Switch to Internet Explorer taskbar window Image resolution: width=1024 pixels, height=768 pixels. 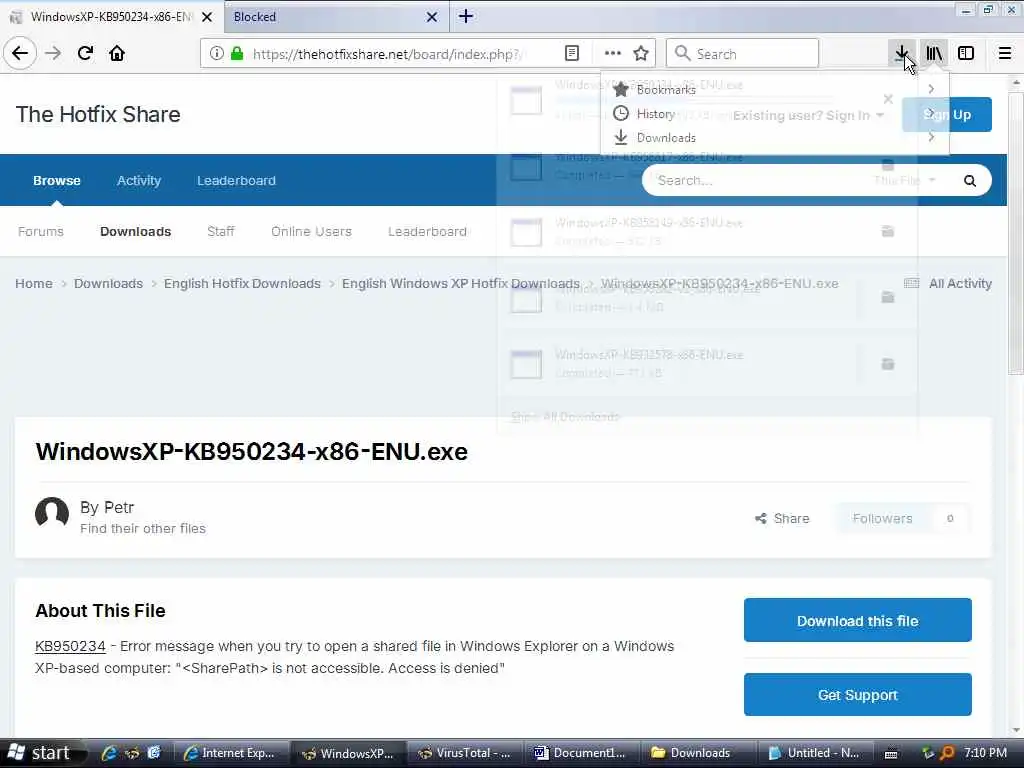(x=231, y=753)
